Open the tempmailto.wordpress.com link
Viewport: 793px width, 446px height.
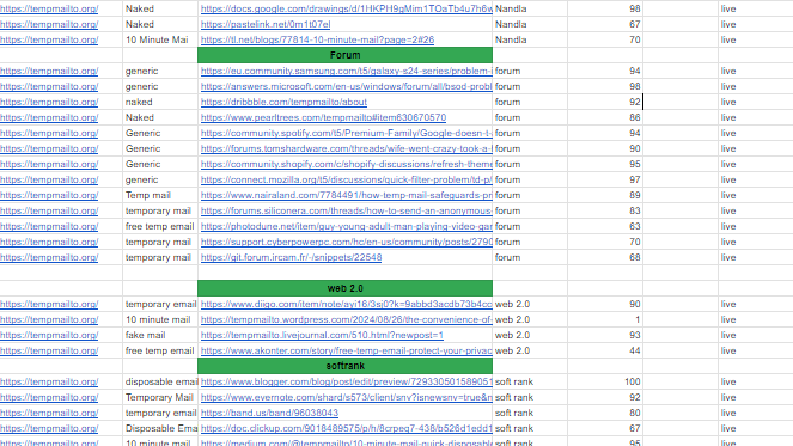(346, 320)
